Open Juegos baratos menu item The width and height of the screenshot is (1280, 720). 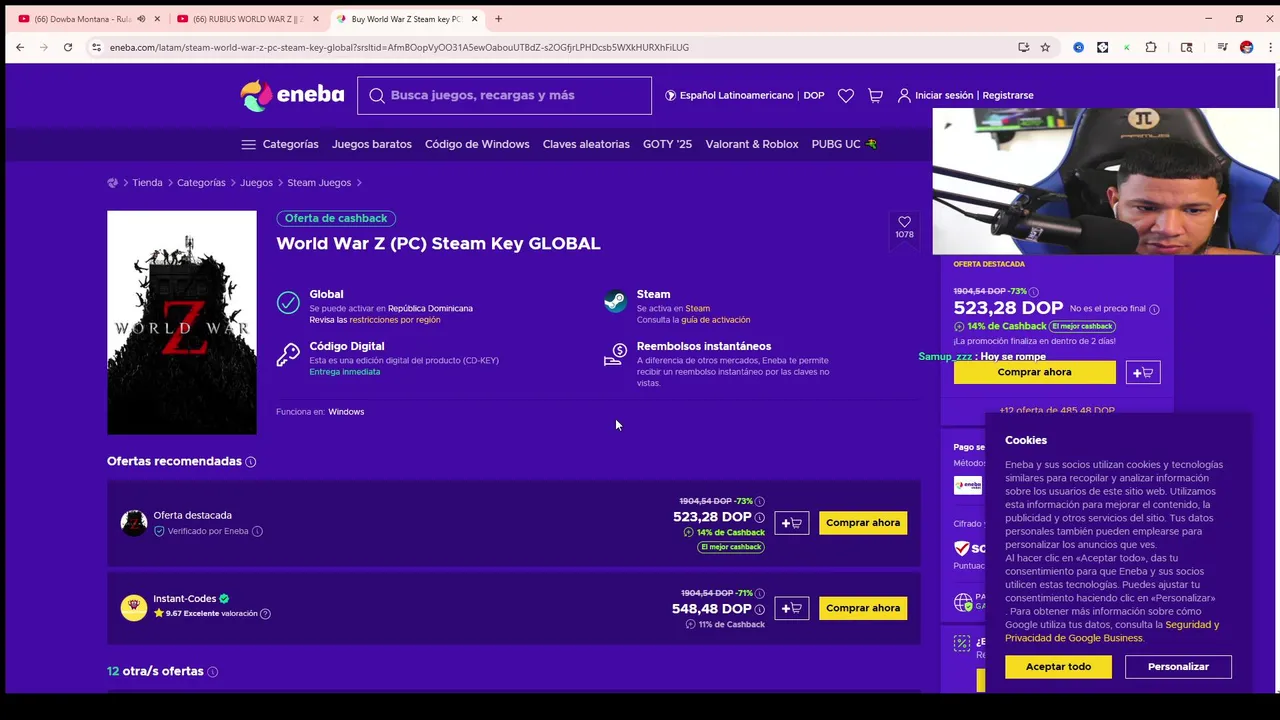pos(372,144)
